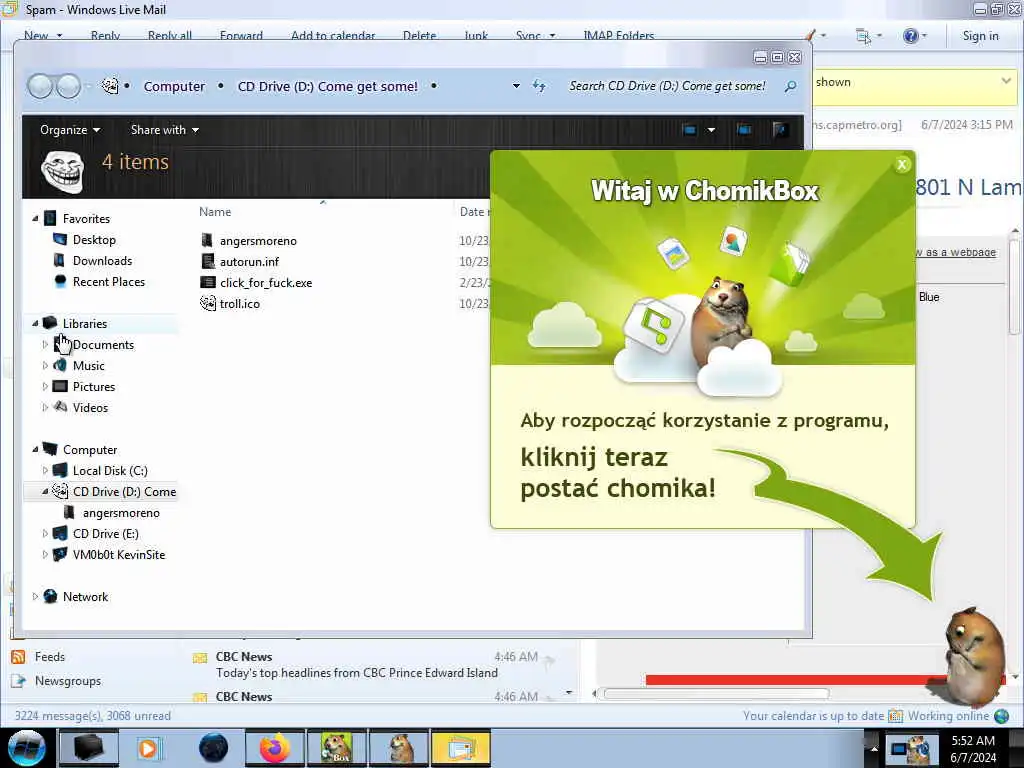1024x768 pixels.
Task: Click Reply all in Windows Live Mail toolbar
Action: (x=170, y=36)
